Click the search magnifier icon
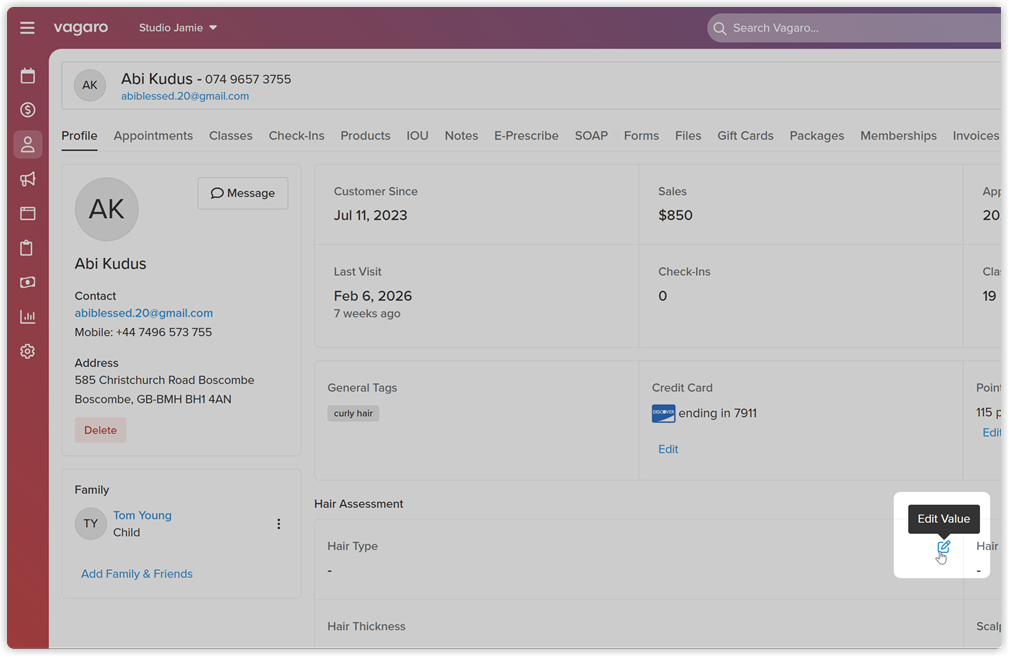The image size is (1009, 657). click(719, 28)
